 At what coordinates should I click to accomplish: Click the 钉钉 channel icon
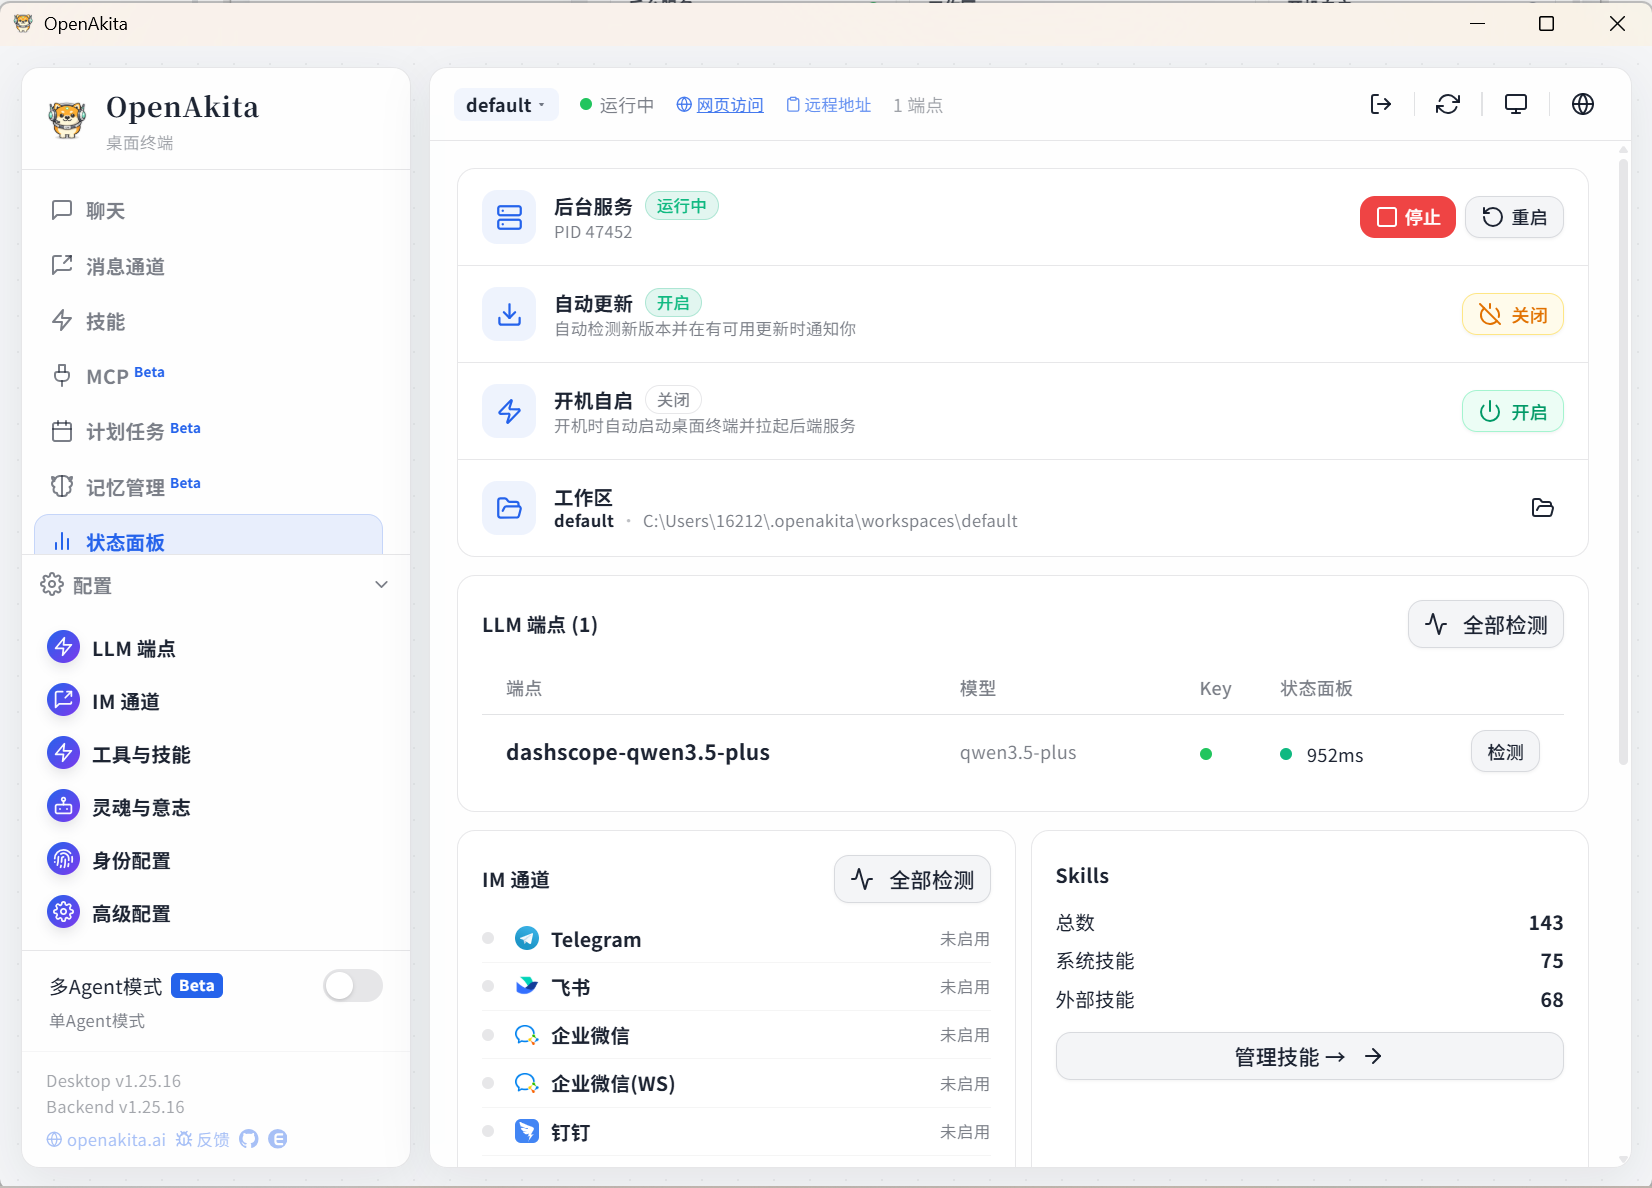pos(527,1131)
